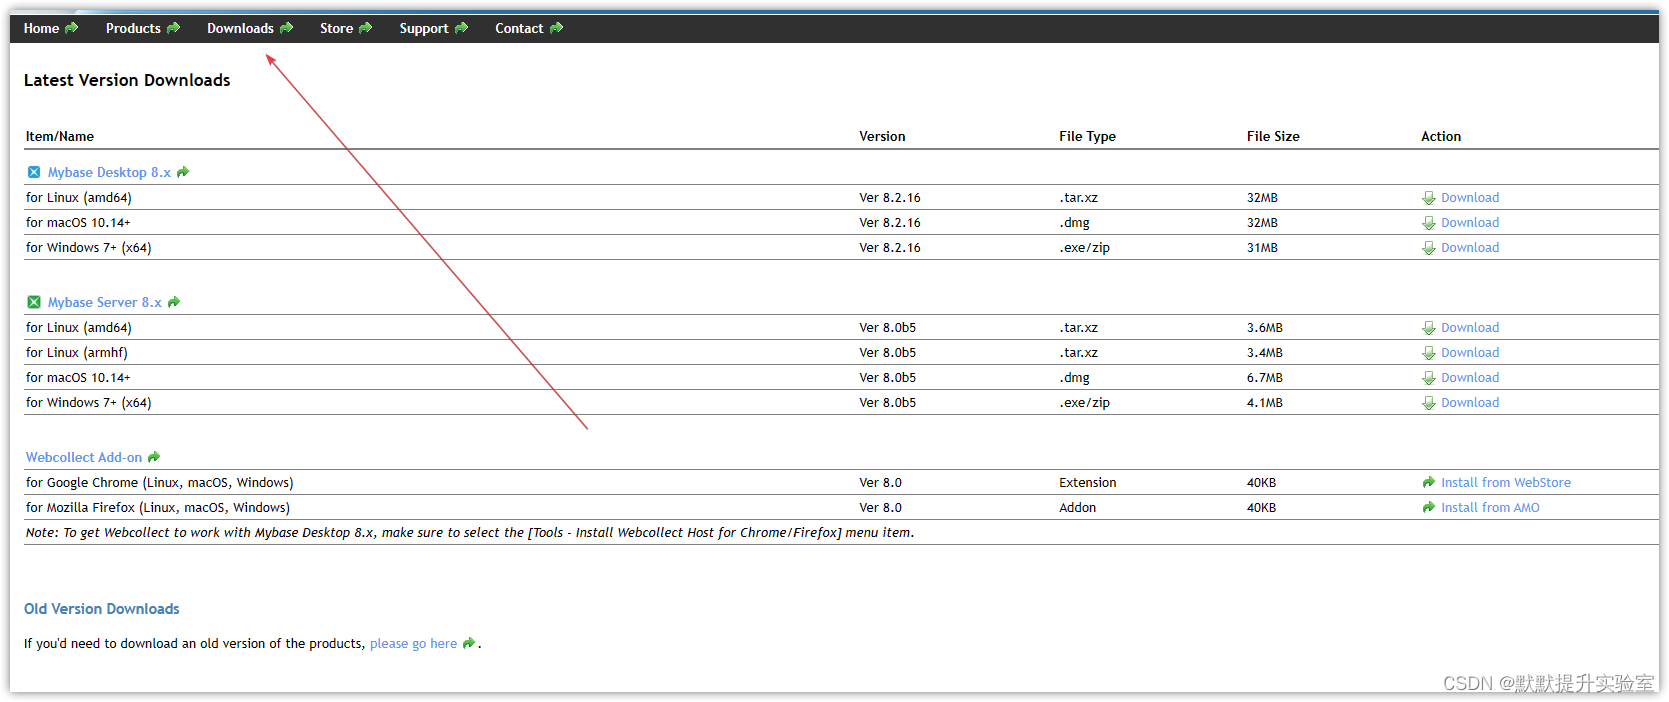Click download icon for Desktop macOS 10.14+
Viewport: 1669px width, 702px height.
(x=1429, y=223)
